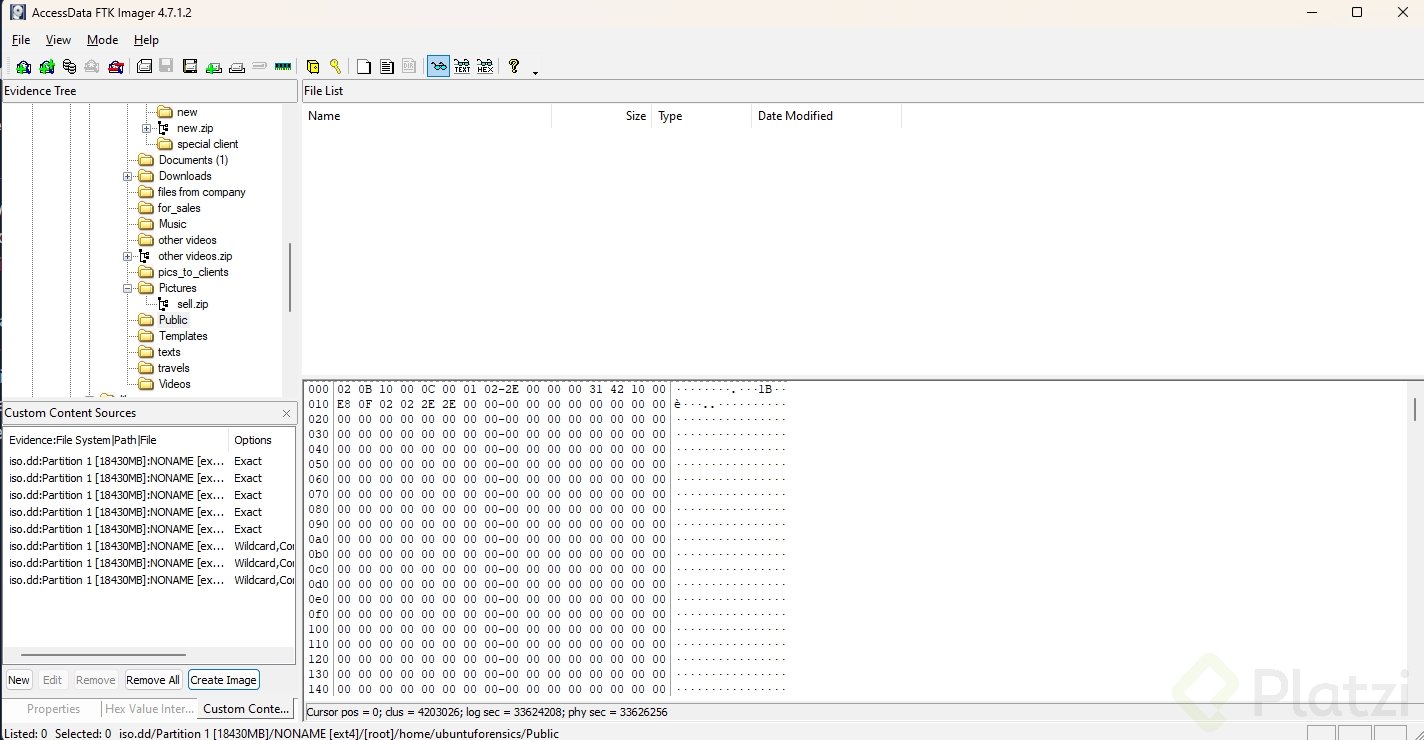Click Create Custom Content Image toolbar icon
This screenshot has width=1424, height=740.
click(237, 67)
